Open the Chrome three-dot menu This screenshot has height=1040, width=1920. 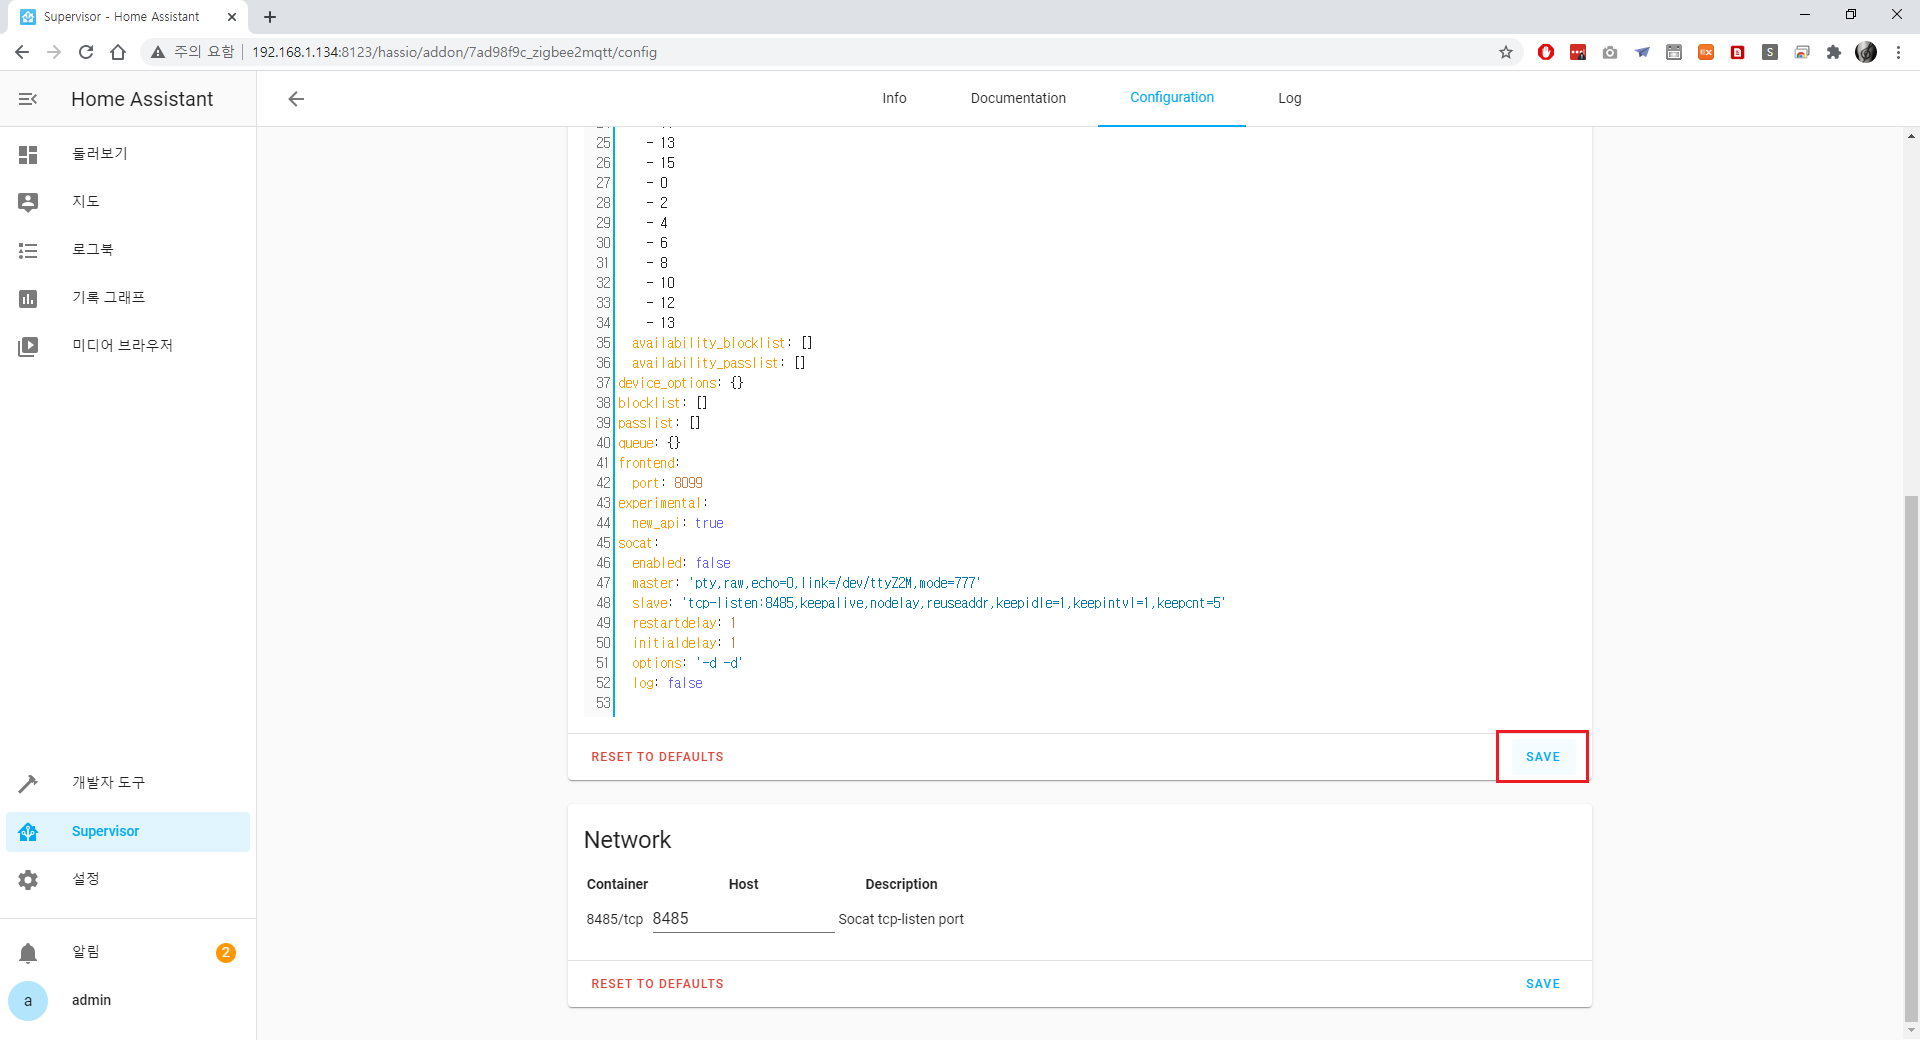tap(1898, 52)
